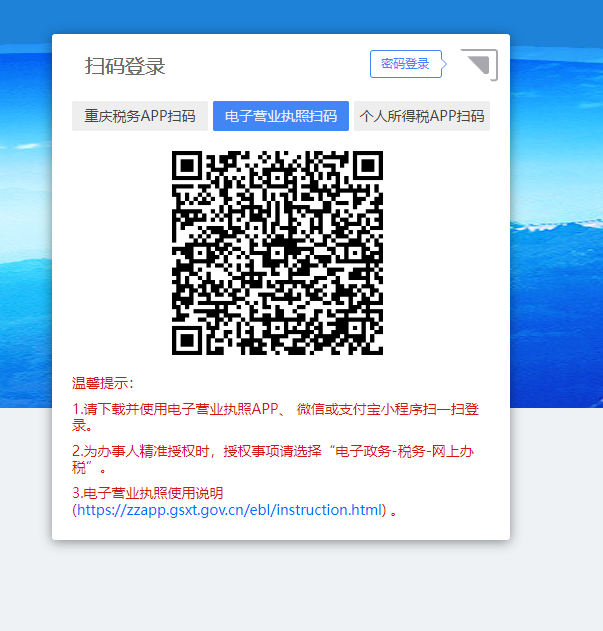Screen dimensions: 603x631
Task: Select the 重庆税务APP扫码 tab
Action: coord(140,116)
